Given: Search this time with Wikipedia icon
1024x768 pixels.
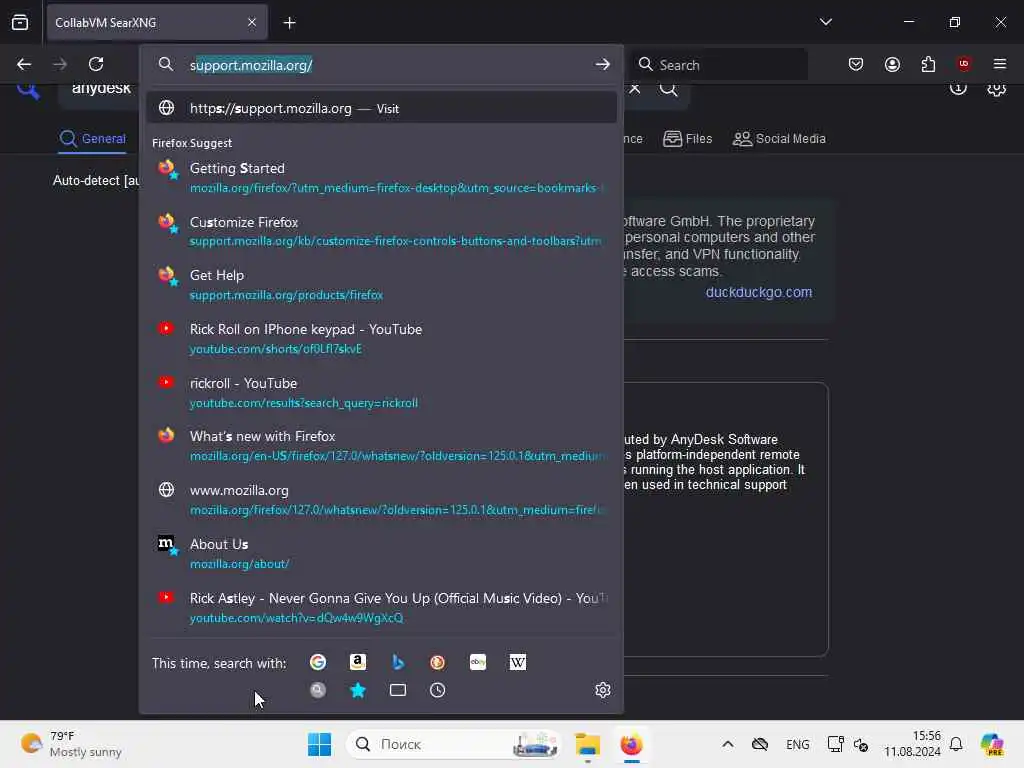Looking at the screenshot, I should tap(517, 662).
